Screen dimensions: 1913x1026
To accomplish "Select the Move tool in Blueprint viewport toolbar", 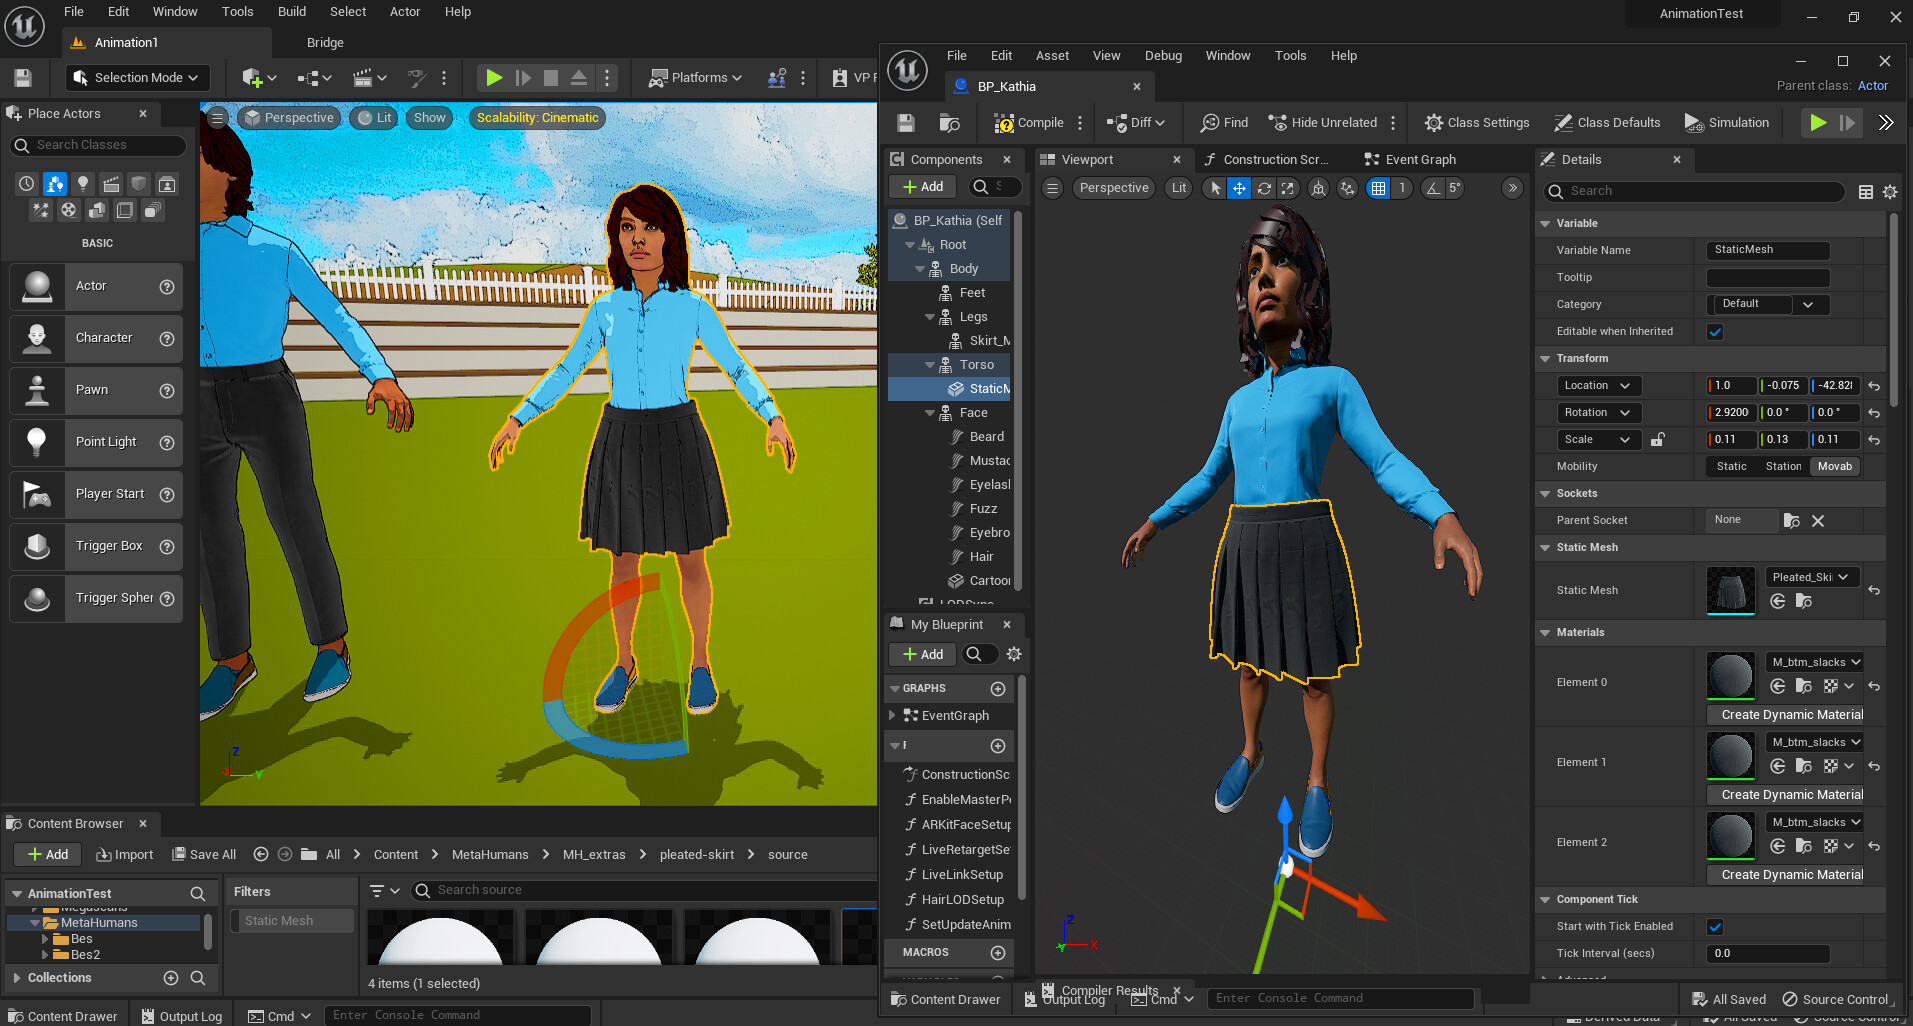I will [1239, 188].
